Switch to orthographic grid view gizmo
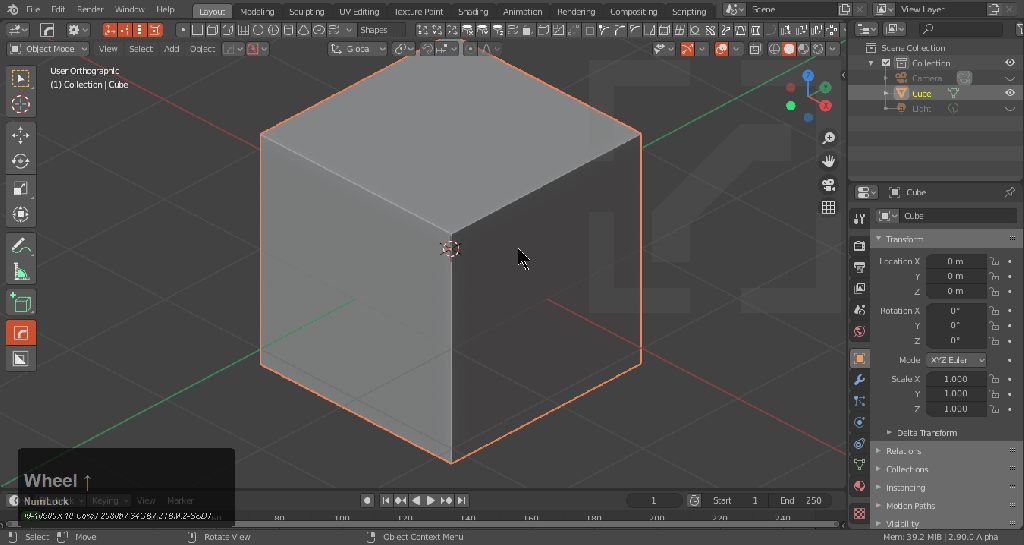 coord(828,208)
